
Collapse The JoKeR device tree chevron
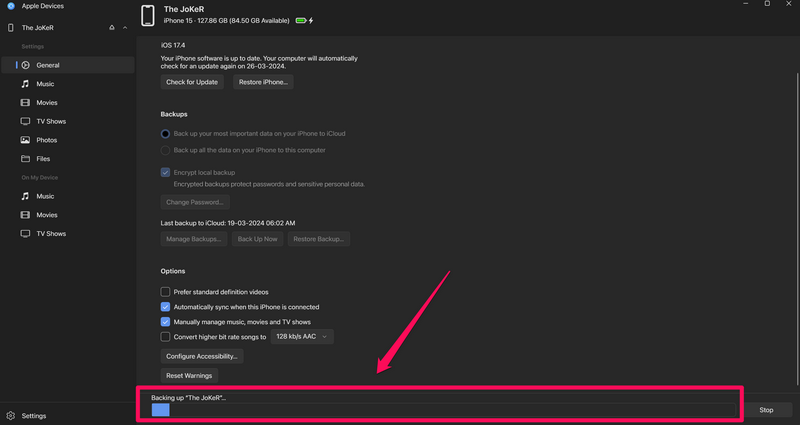click(125, 28)
